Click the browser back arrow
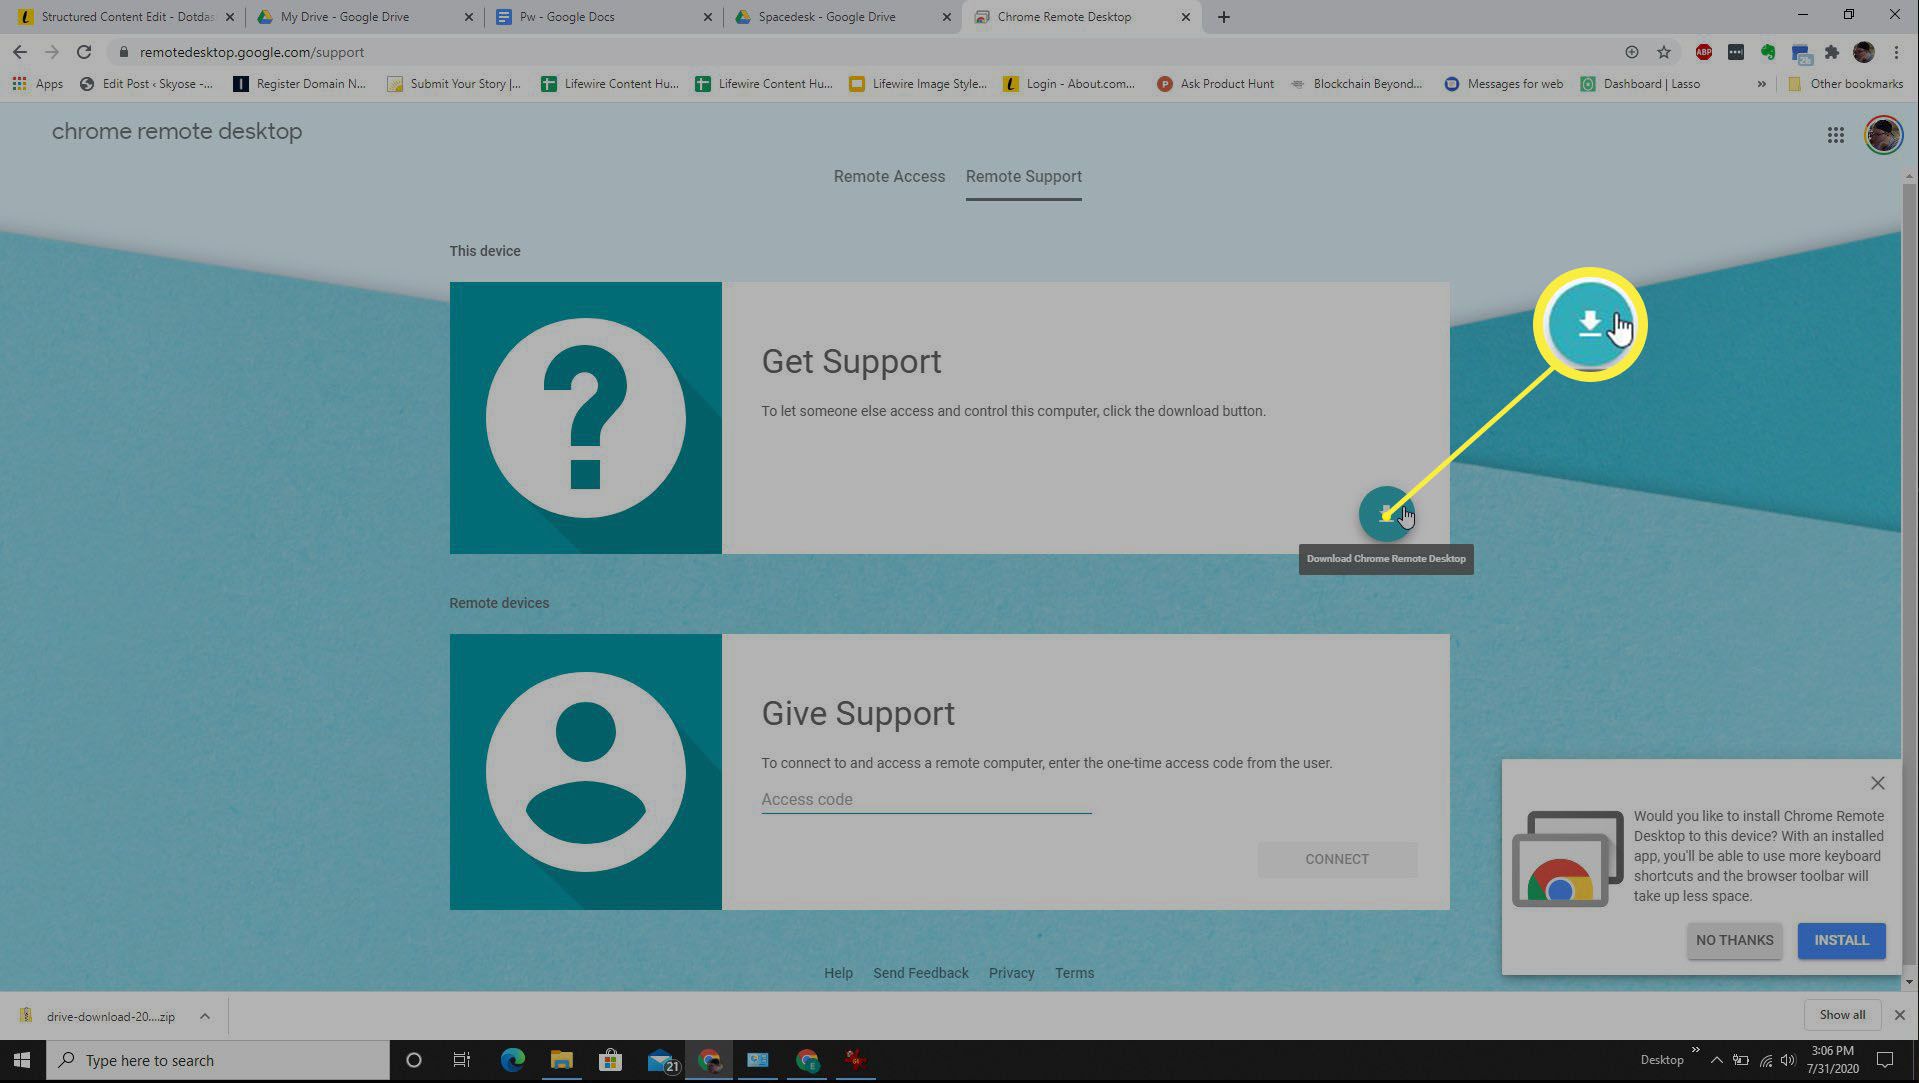The image size is (1919, 1083). [x=20, y=52]
